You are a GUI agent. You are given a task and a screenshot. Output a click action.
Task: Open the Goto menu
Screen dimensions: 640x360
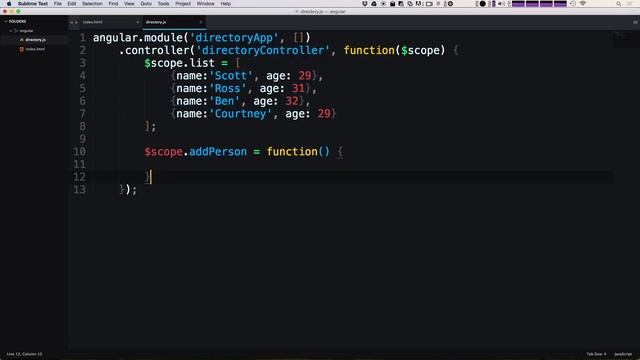click(146, 4)
